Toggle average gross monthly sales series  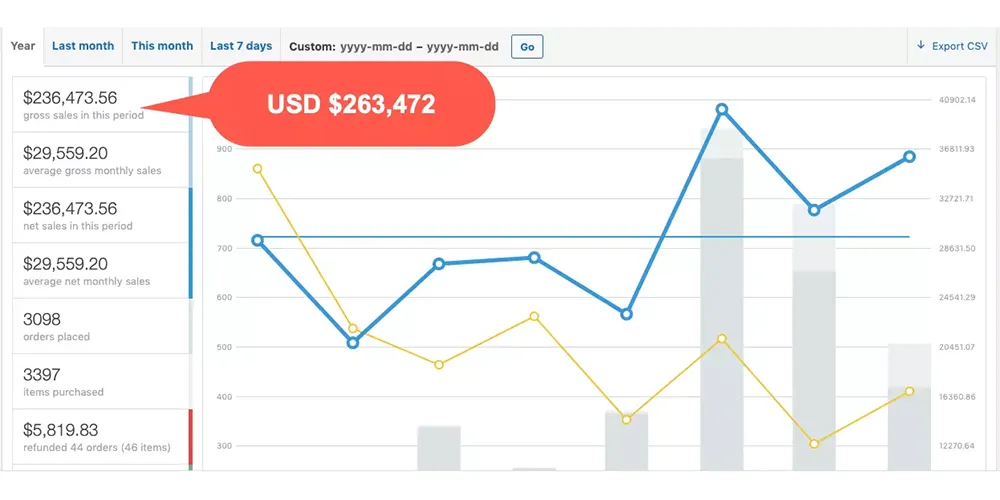[100, 160]
